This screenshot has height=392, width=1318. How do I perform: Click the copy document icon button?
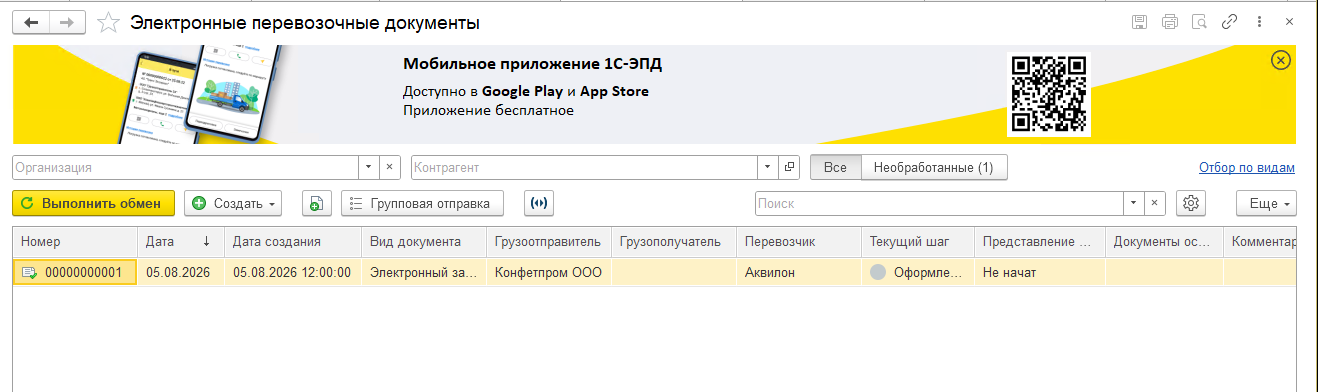click(316, 203)
